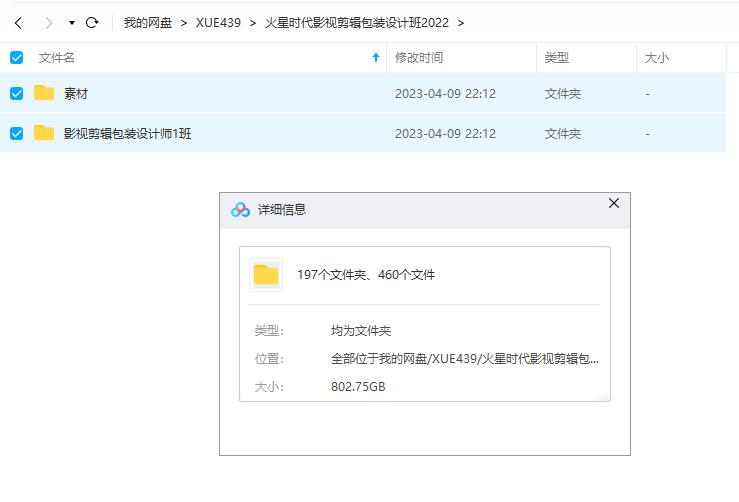Click breadcrumb 火星时代影视剪辑包装设计班2022

click(x=356, y=23)
